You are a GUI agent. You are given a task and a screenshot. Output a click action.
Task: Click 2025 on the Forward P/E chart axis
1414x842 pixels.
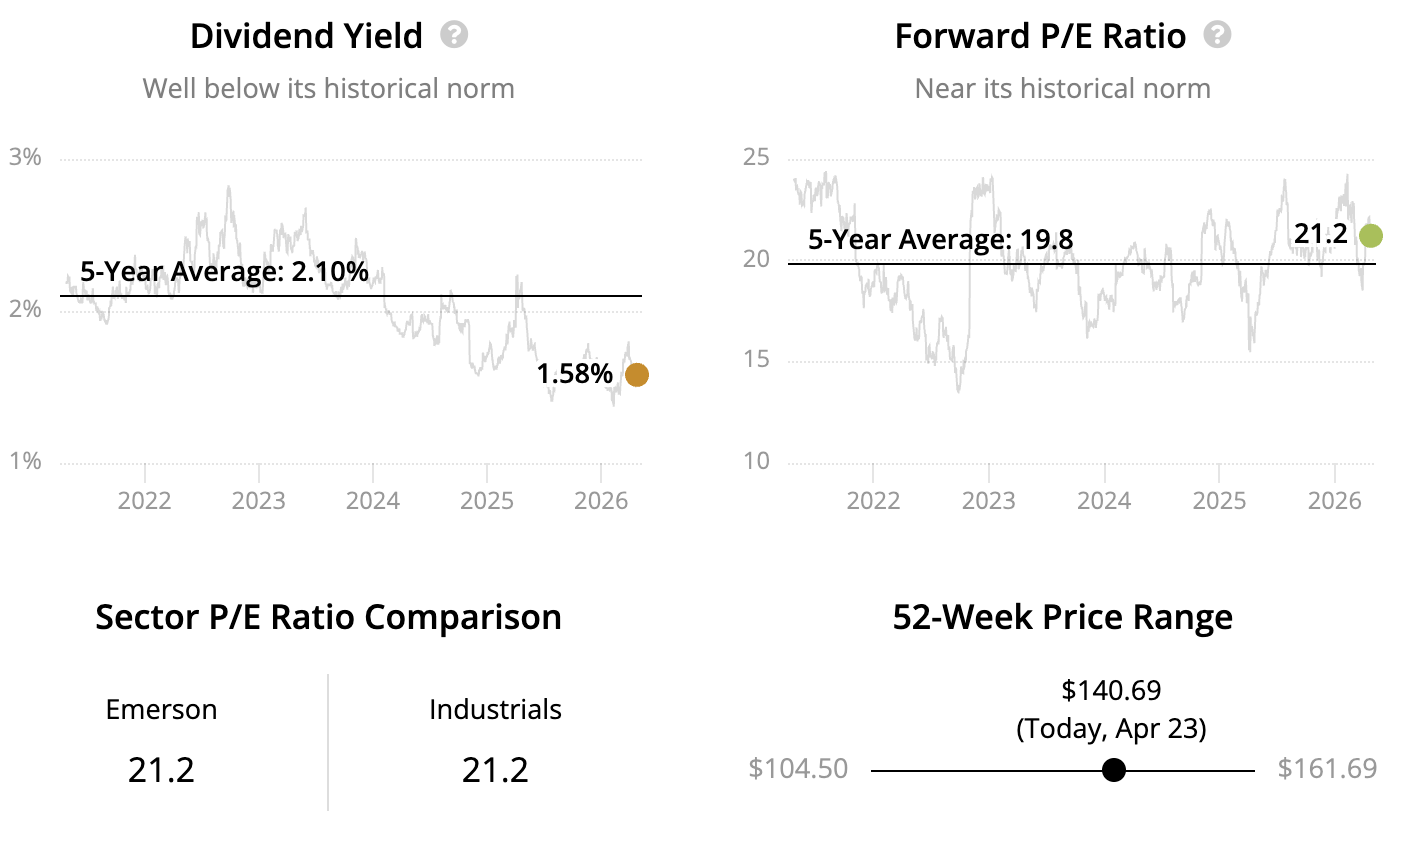(x=1219, y=500)
